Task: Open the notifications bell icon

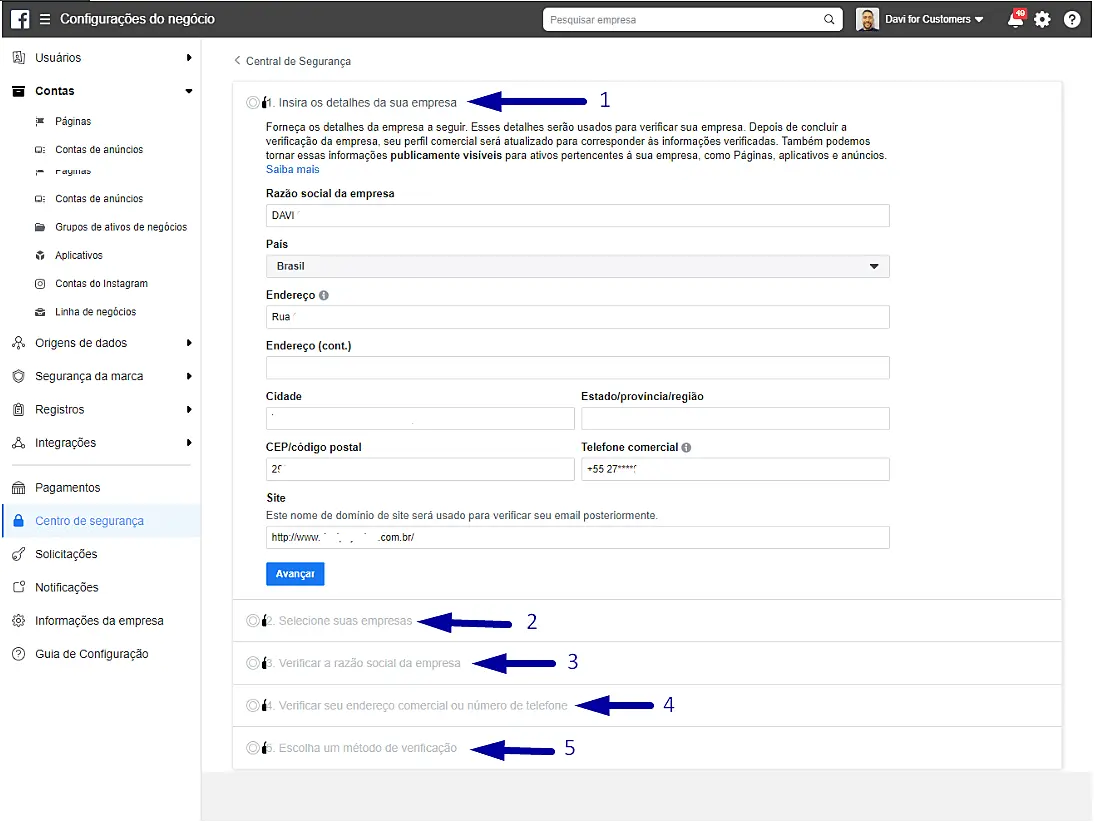Action: coord(1016,19)
